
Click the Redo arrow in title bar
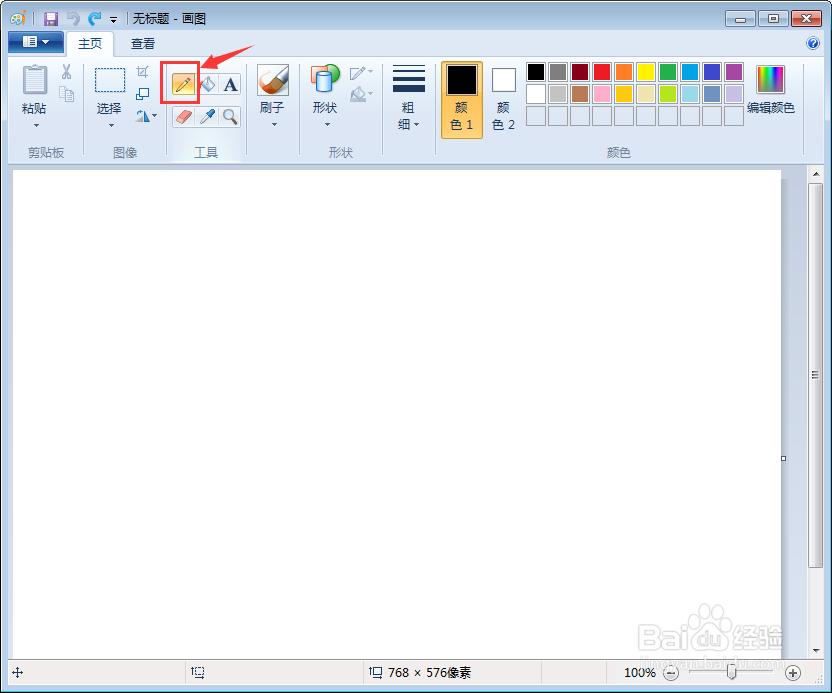pos(94,19)
